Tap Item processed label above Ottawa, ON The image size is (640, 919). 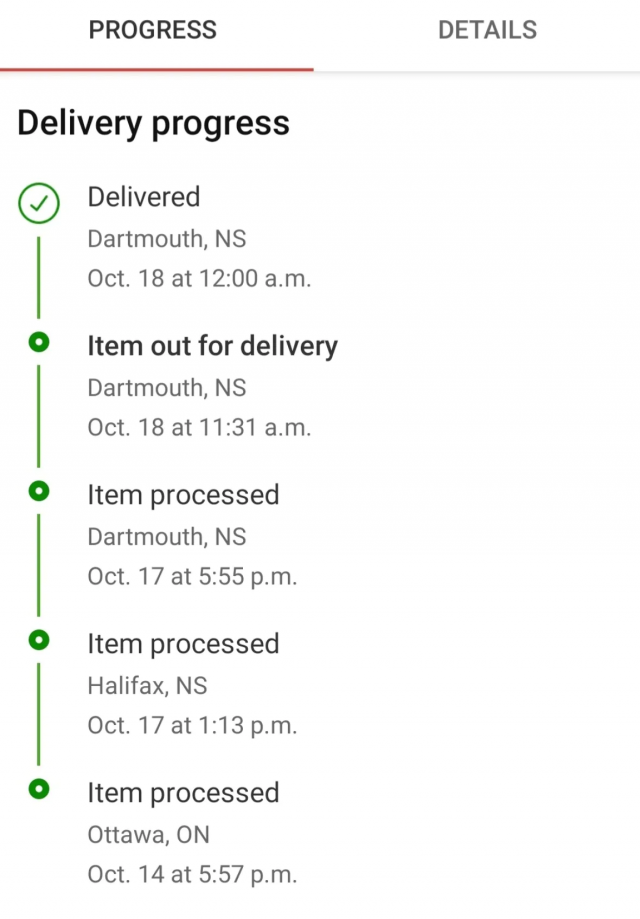coord(183,793)
